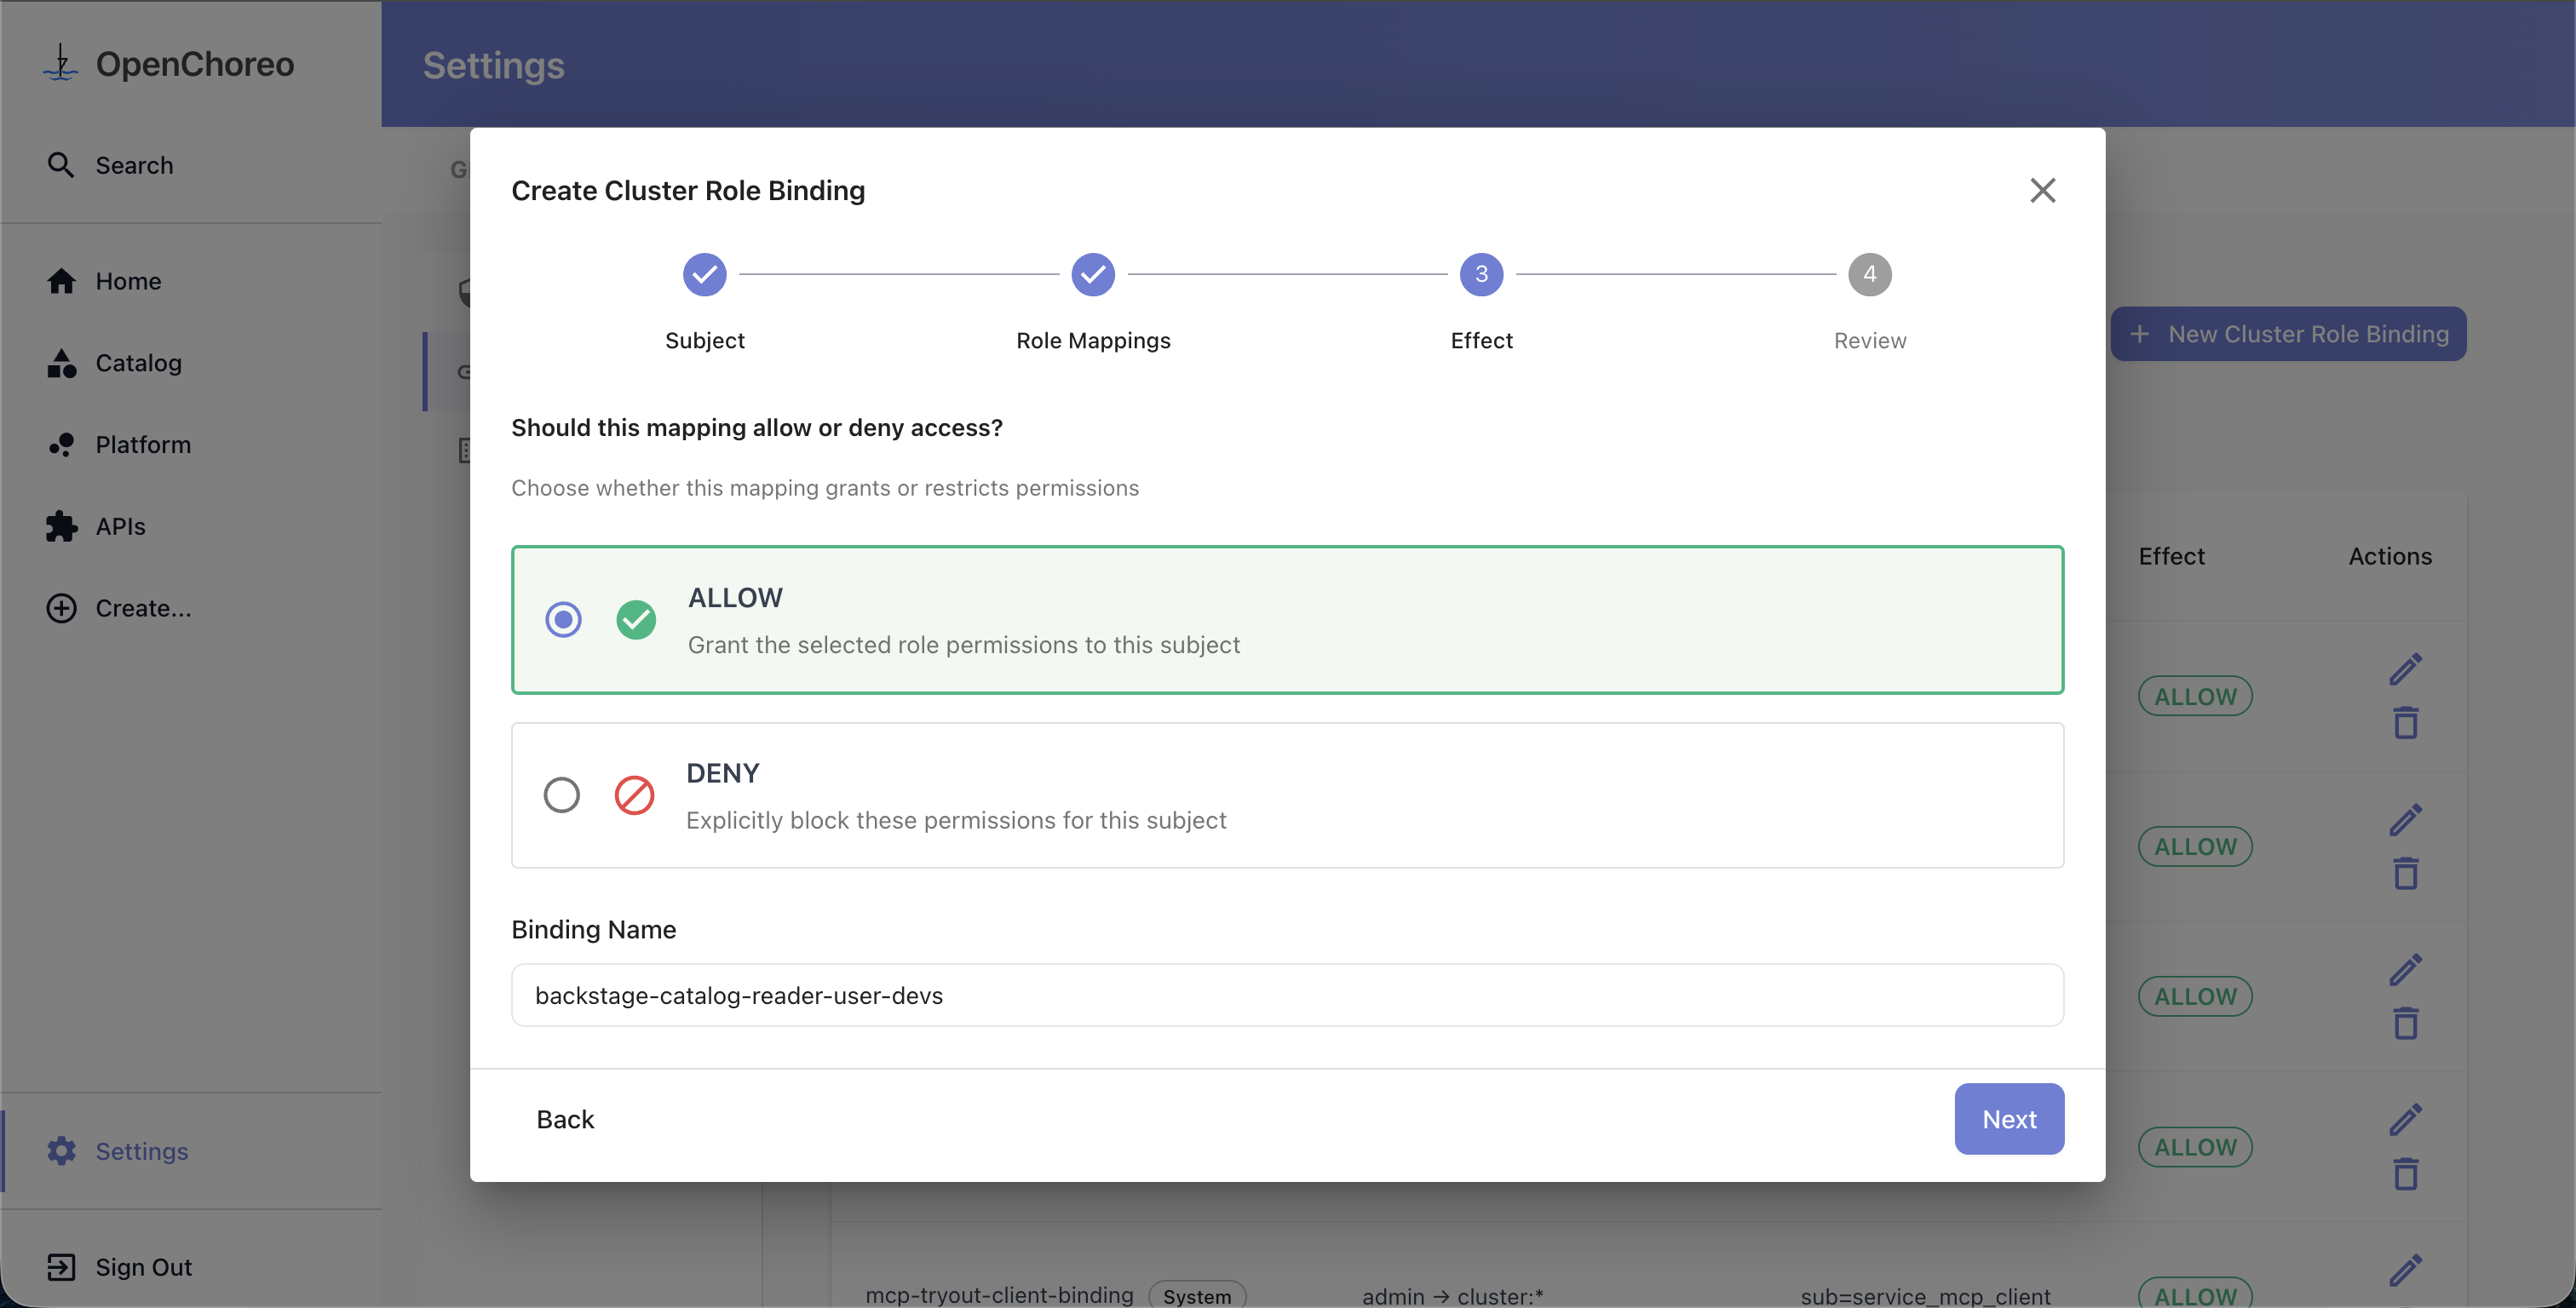Select the ALLOW radio button
2576x1308 pixels.
(563, 619)
